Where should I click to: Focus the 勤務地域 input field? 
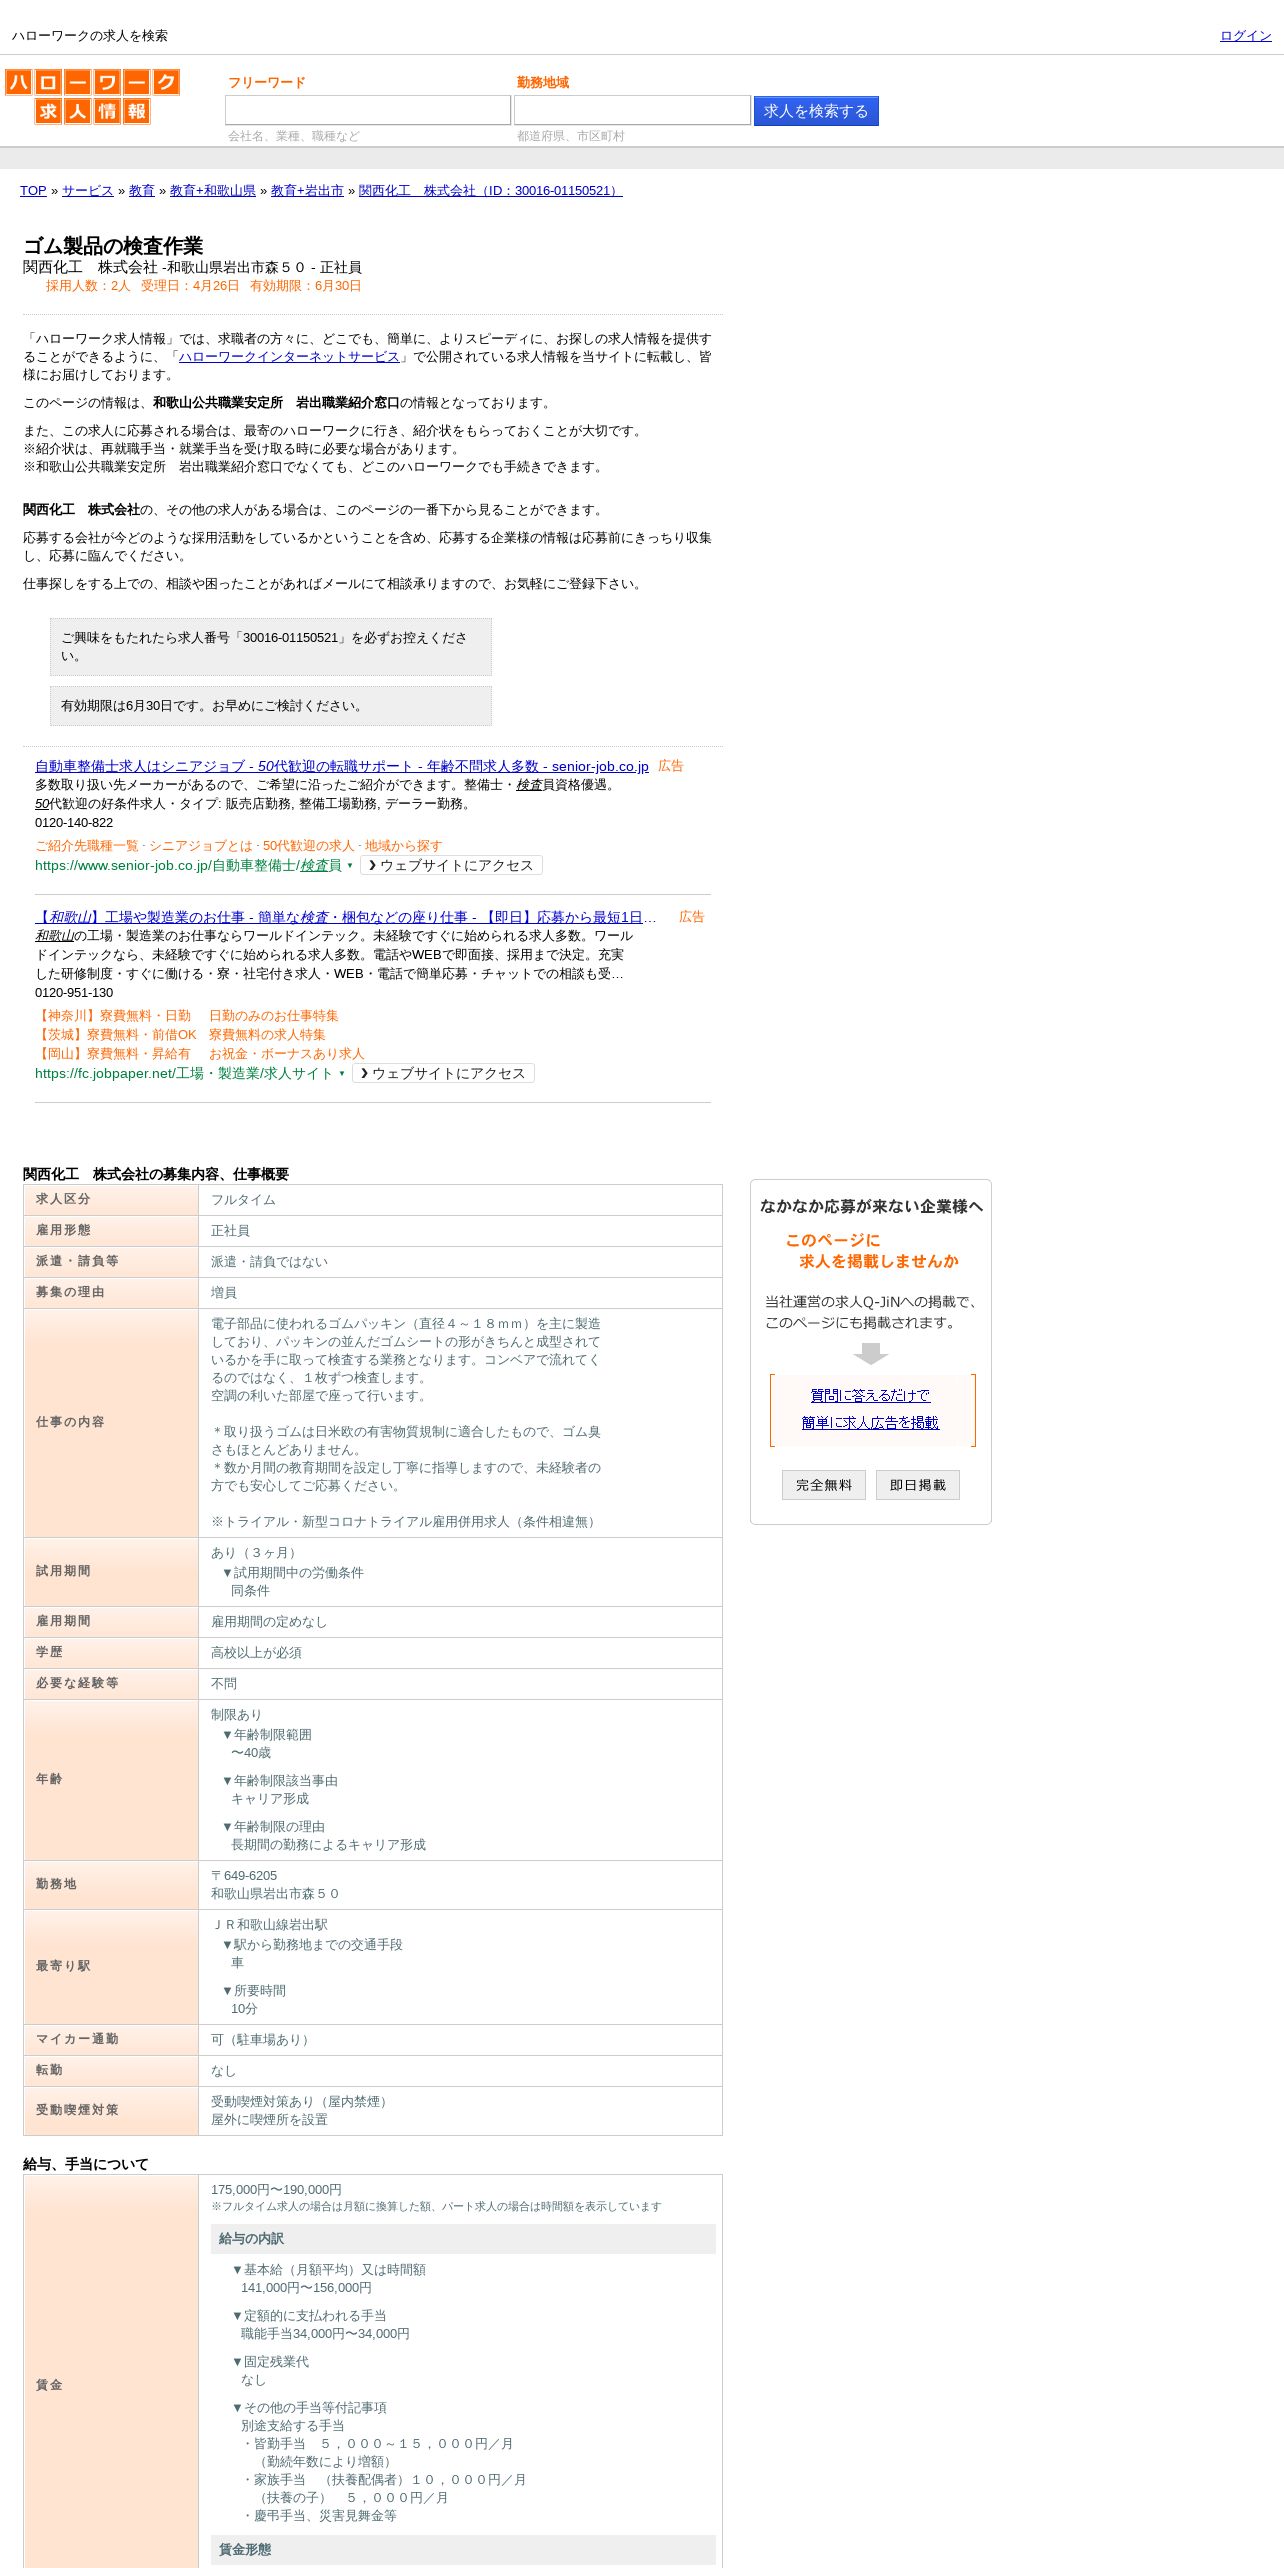coord(632,110)
